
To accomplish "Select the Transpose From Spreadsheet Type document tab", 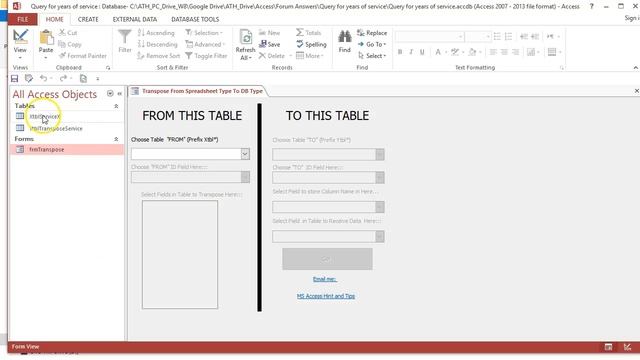I will click(198, 91).
